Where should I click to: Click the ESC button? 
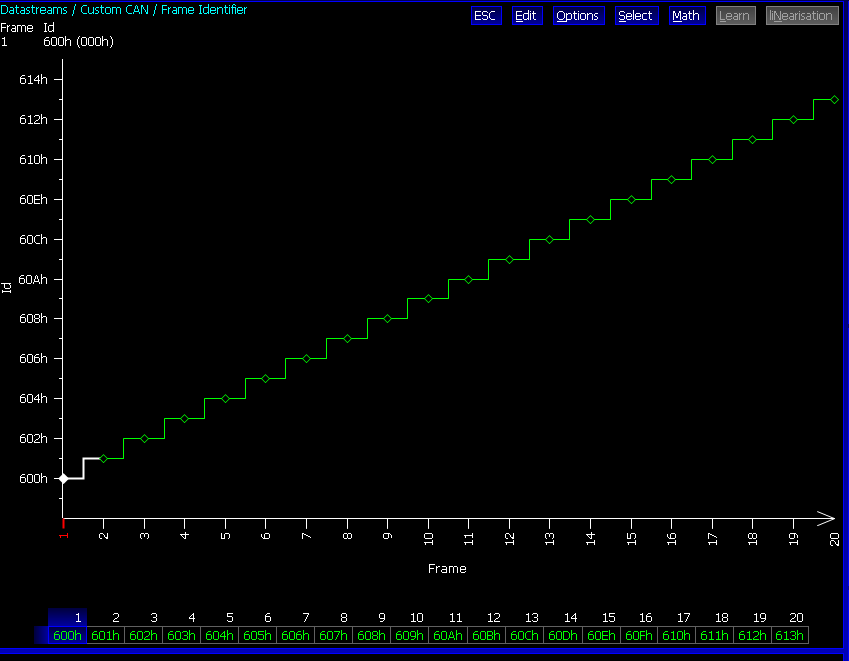pos(485,16)
